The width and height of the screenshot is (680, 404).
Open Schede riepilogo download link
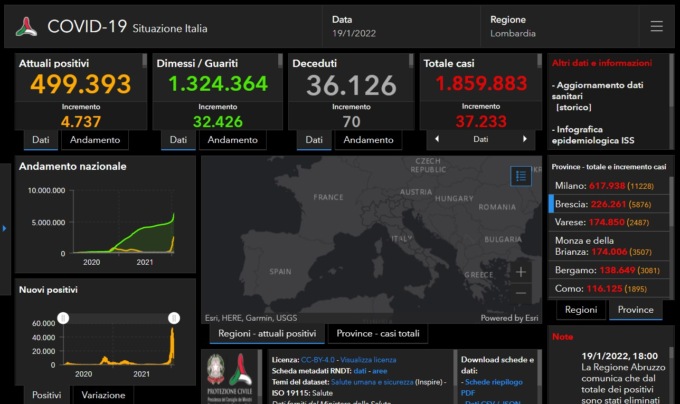[x=490, y=383]
